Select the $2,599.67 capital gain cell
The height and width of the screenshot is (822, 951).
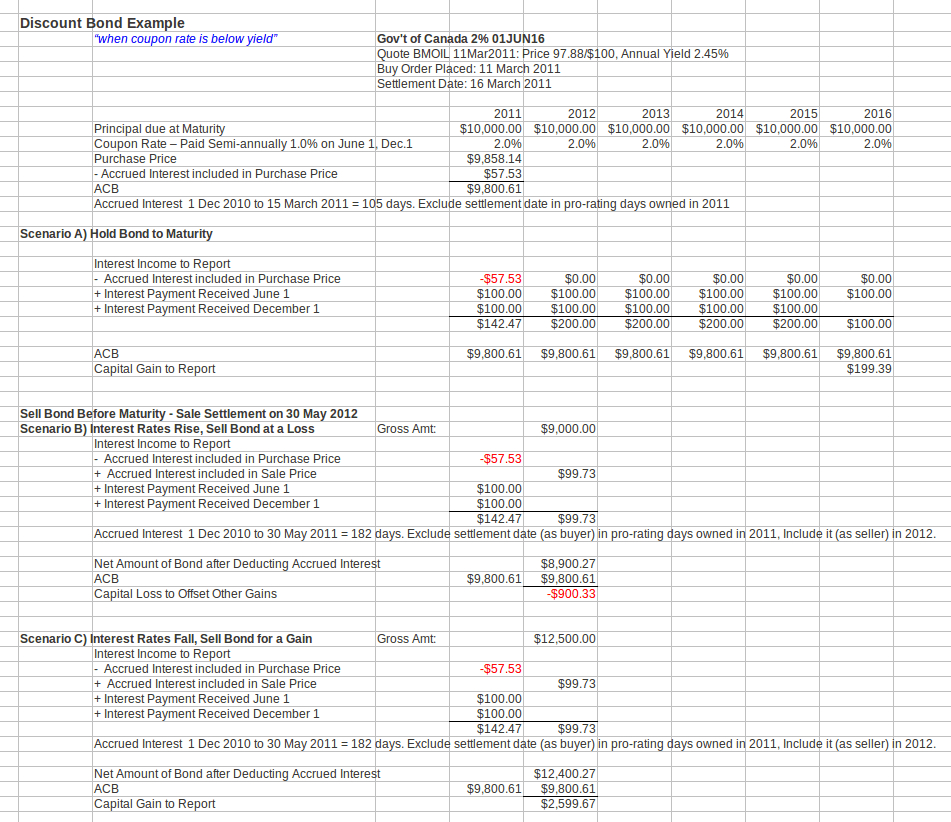tap(568, 804)
